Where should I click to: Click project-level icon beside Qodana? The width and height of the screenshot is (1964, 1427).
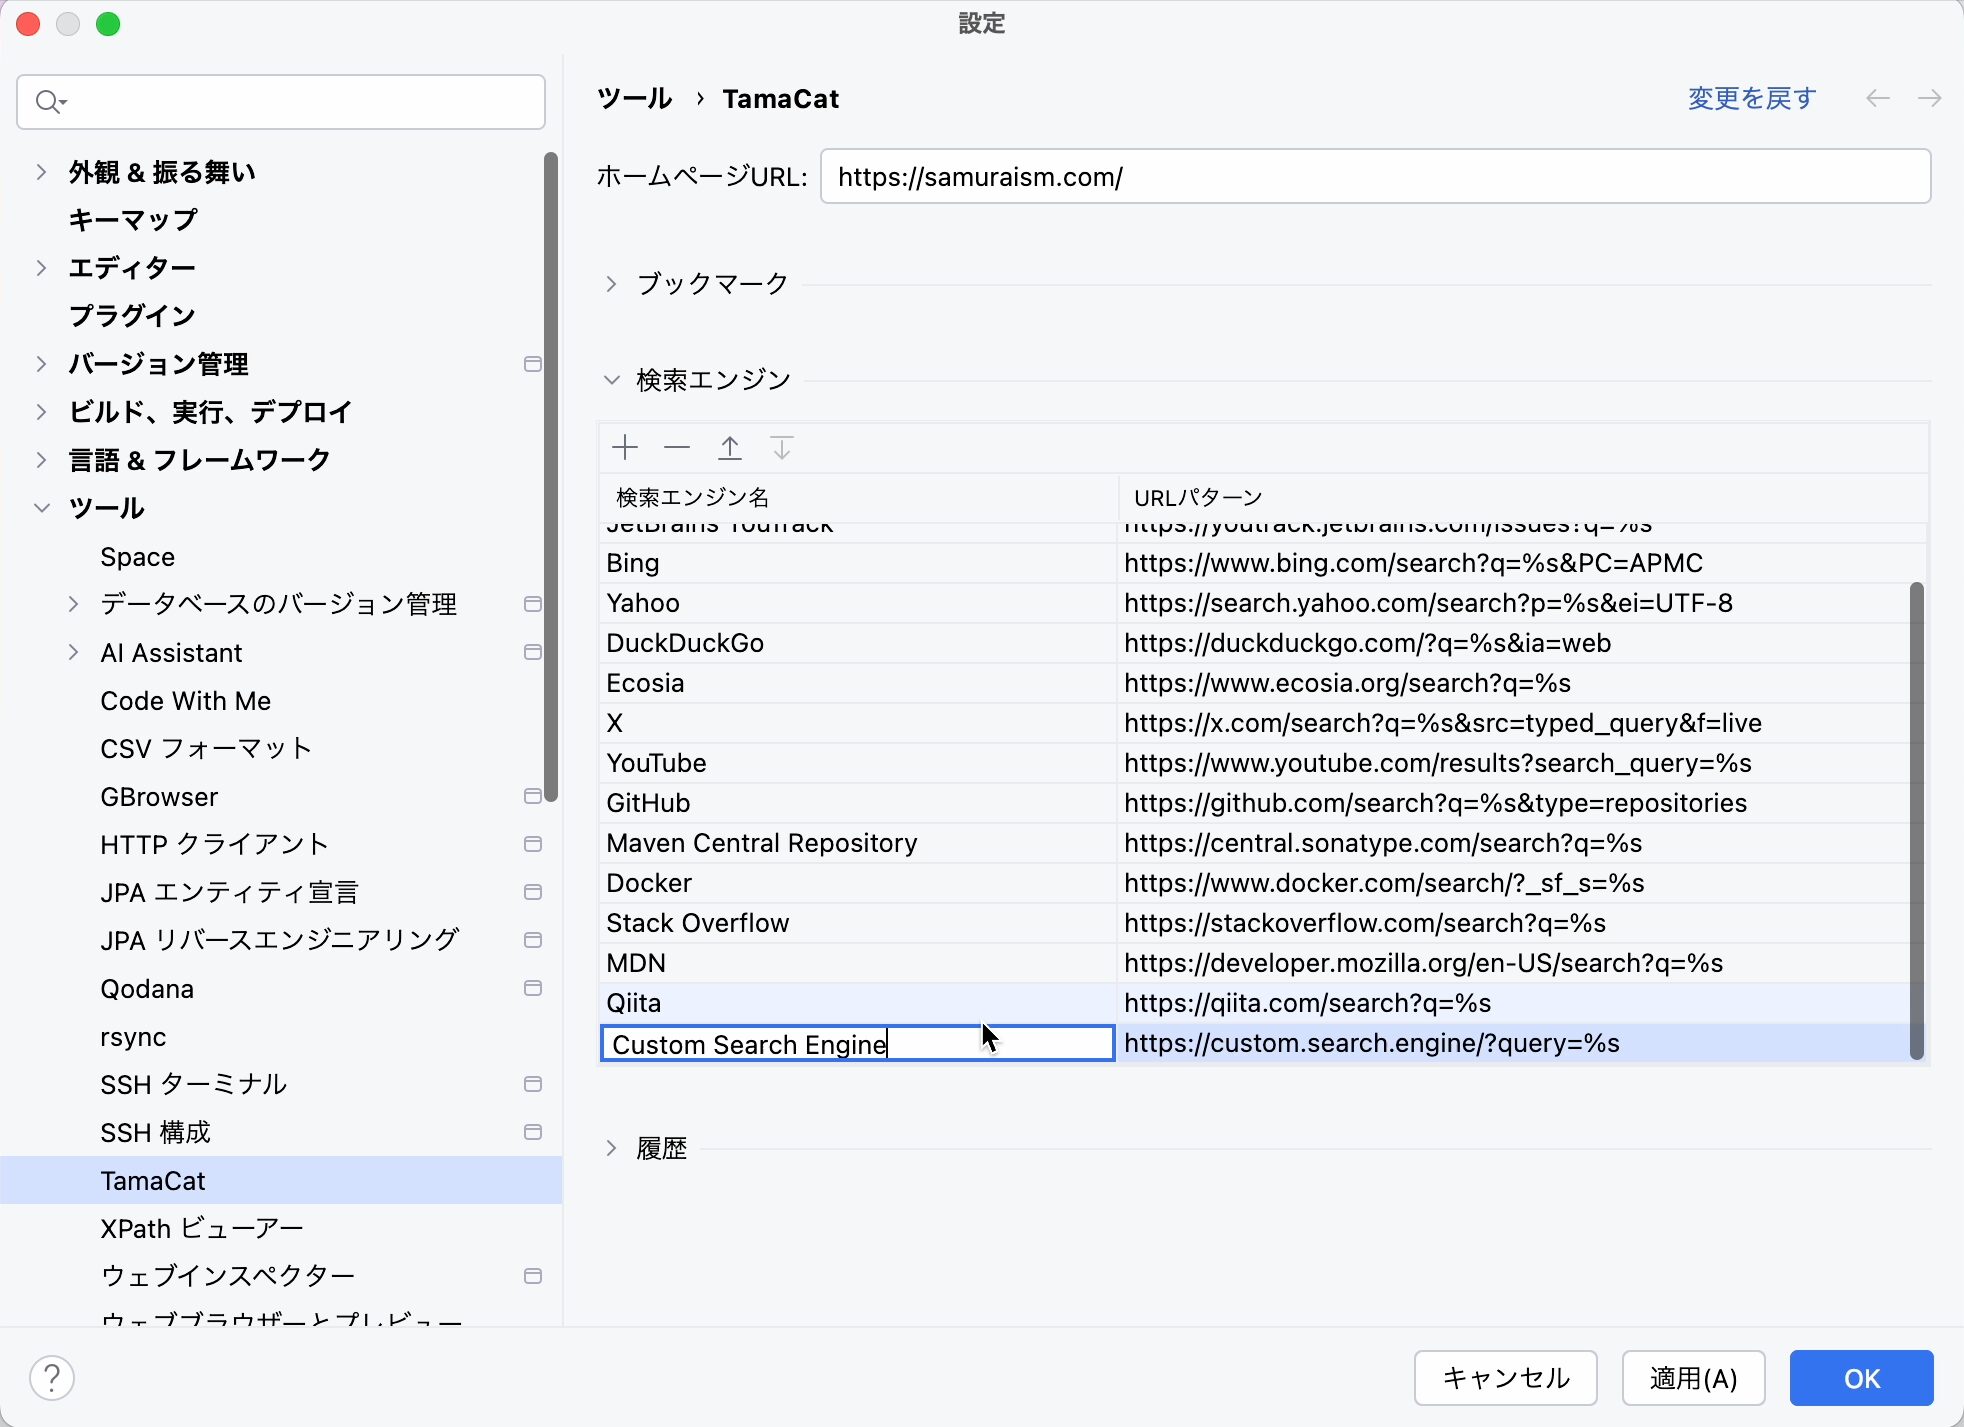(533, 988)
